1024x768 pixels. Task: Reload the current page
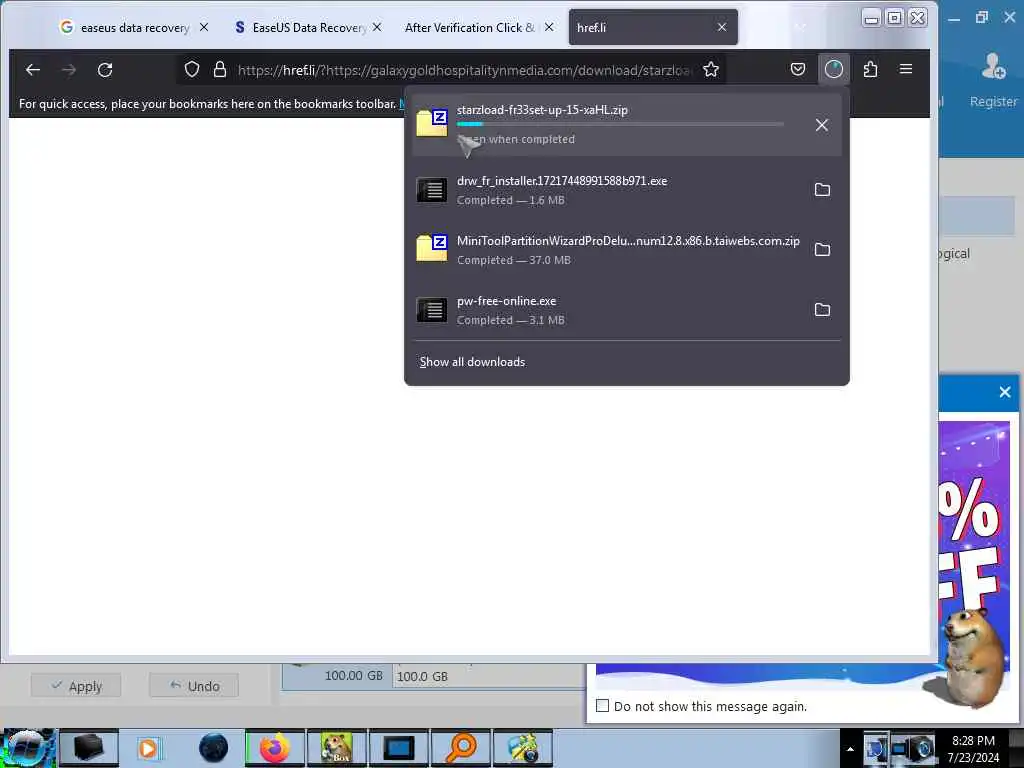pyautogui.click(x=105, y=69)
